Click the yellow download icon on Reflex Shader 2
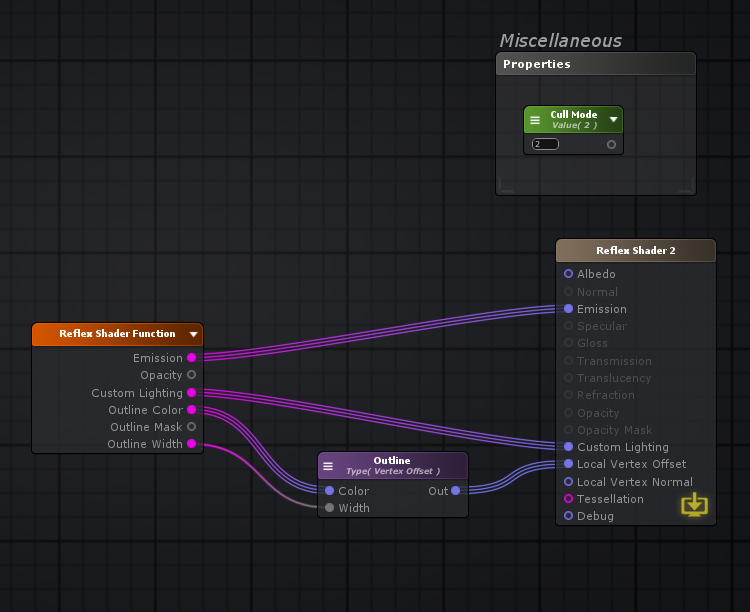This screenshot has width=750, height=612. [694, 505]
